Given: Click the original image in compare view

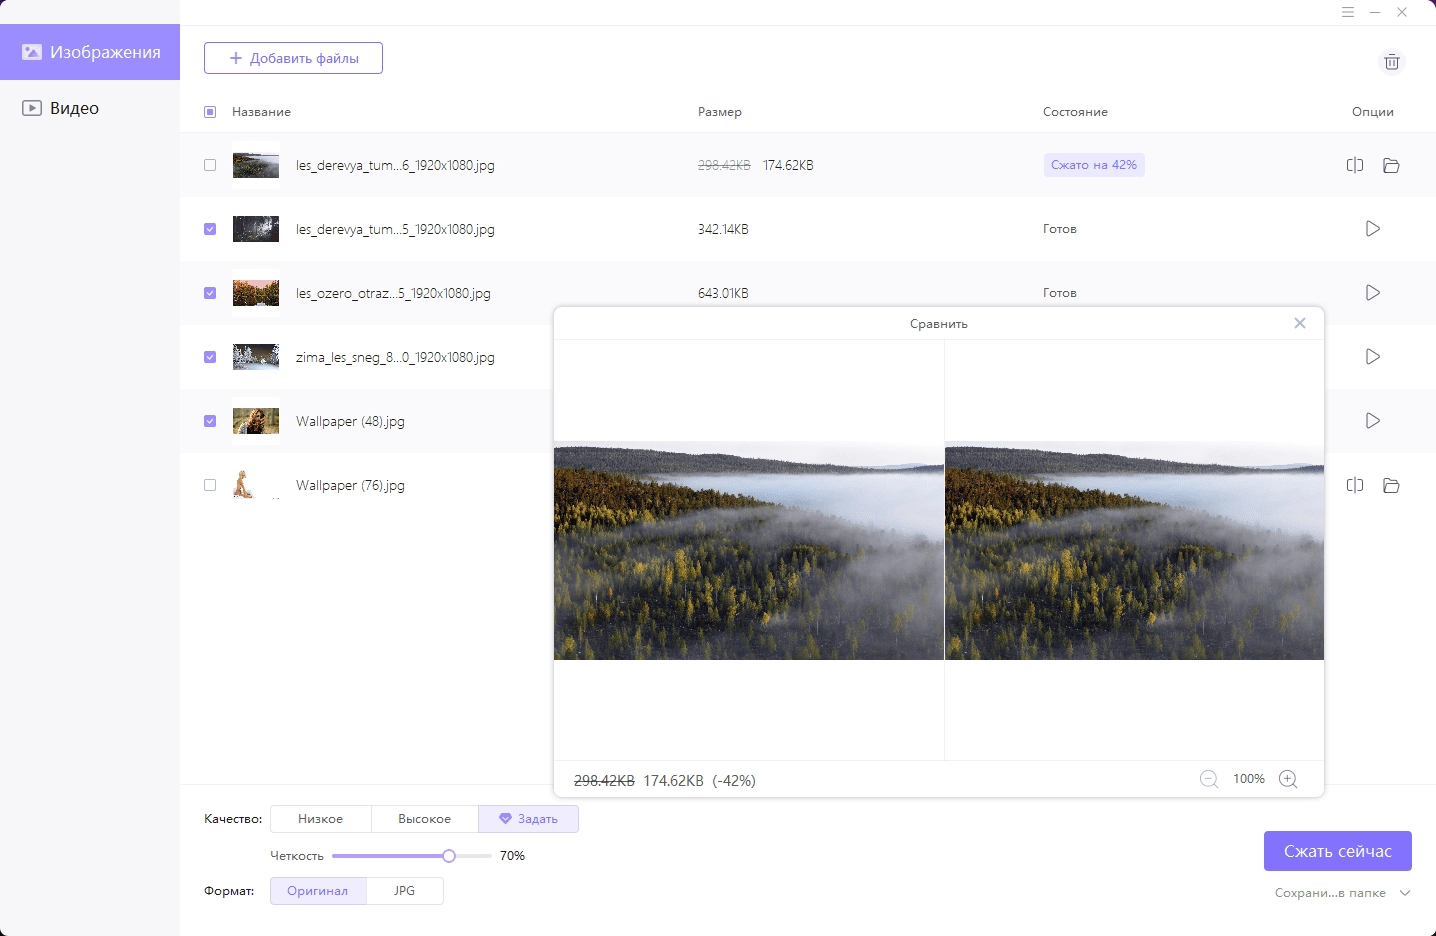Looking at the screenshot, I should (x=749, y=552).
